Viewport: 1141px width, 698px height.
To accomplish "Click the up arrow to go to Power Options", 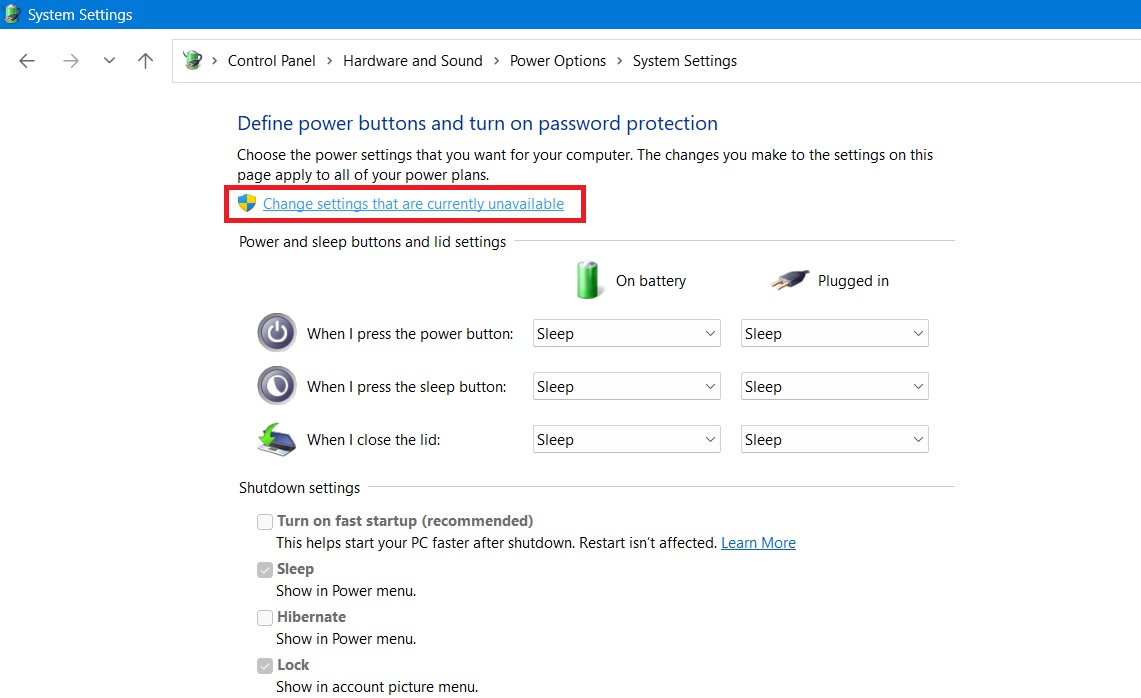I will [x=145, y=61].
